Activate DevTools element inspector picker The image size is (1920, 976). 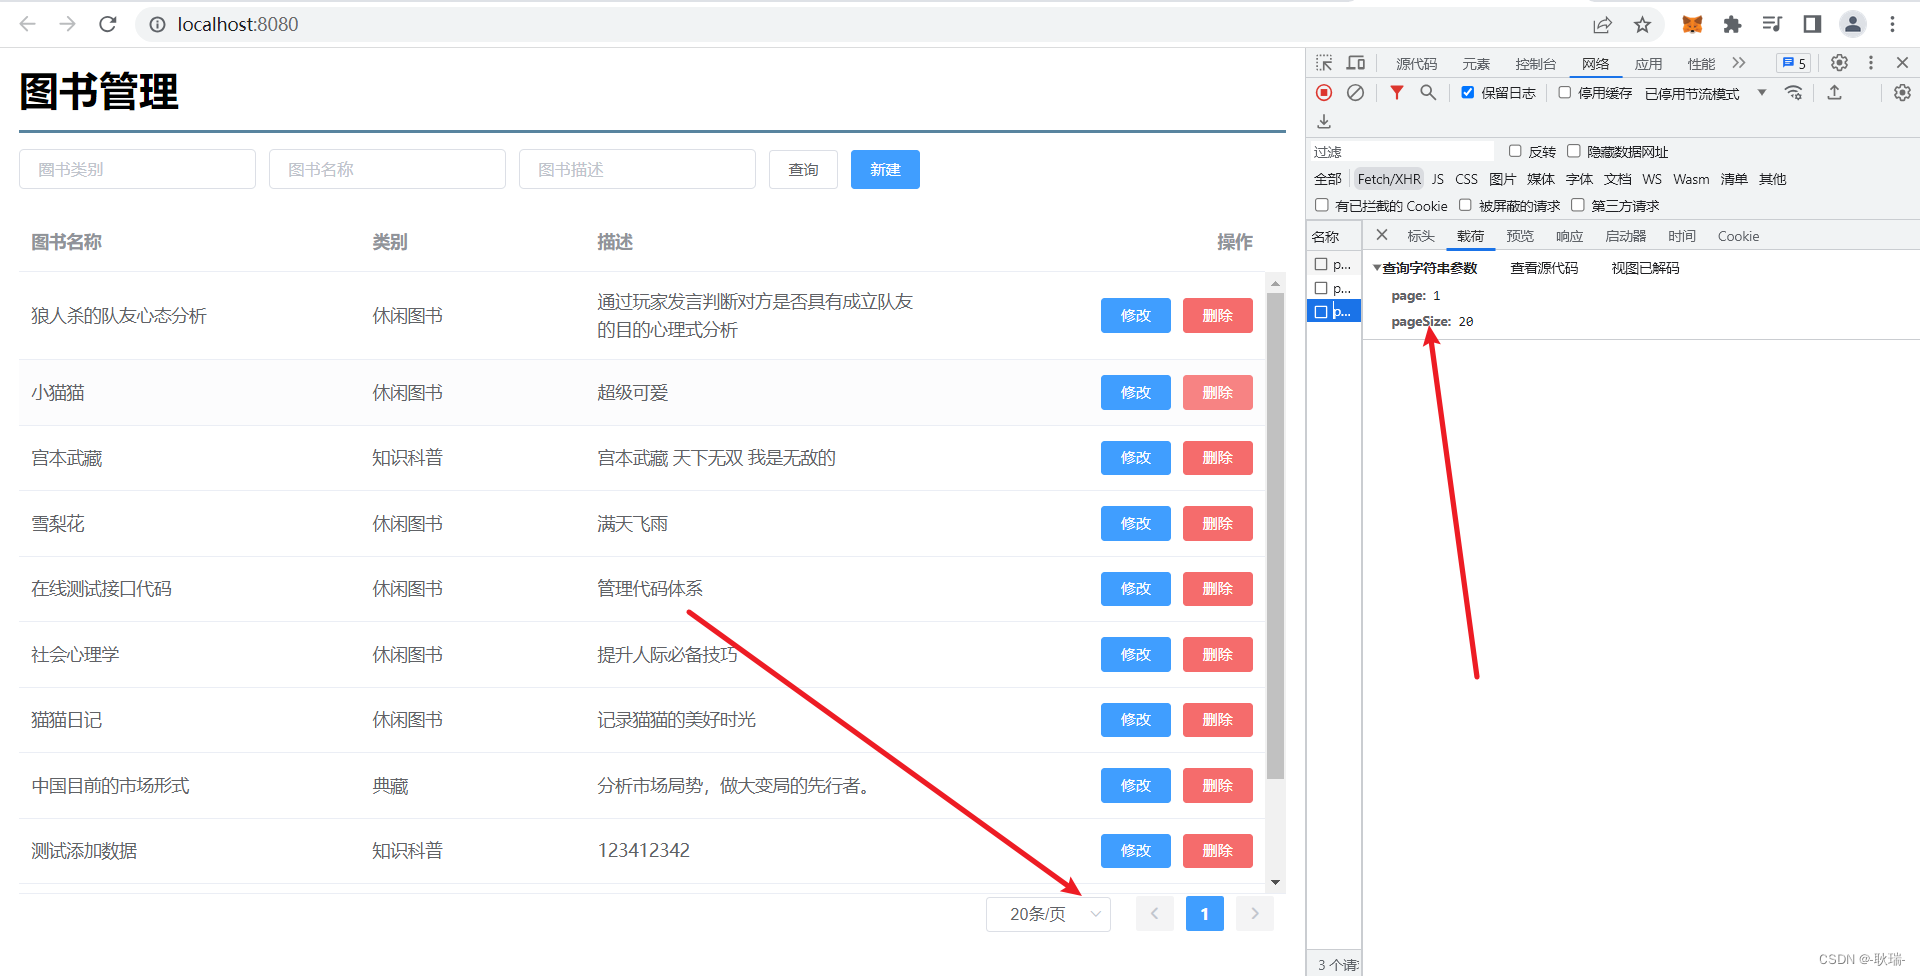[x=1324, y=63]
